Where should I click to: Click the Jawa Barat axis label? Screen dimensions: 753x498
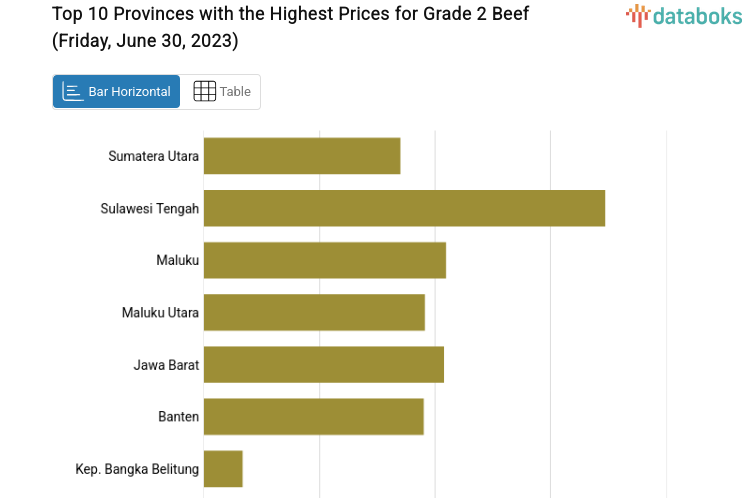click(166, 364)
